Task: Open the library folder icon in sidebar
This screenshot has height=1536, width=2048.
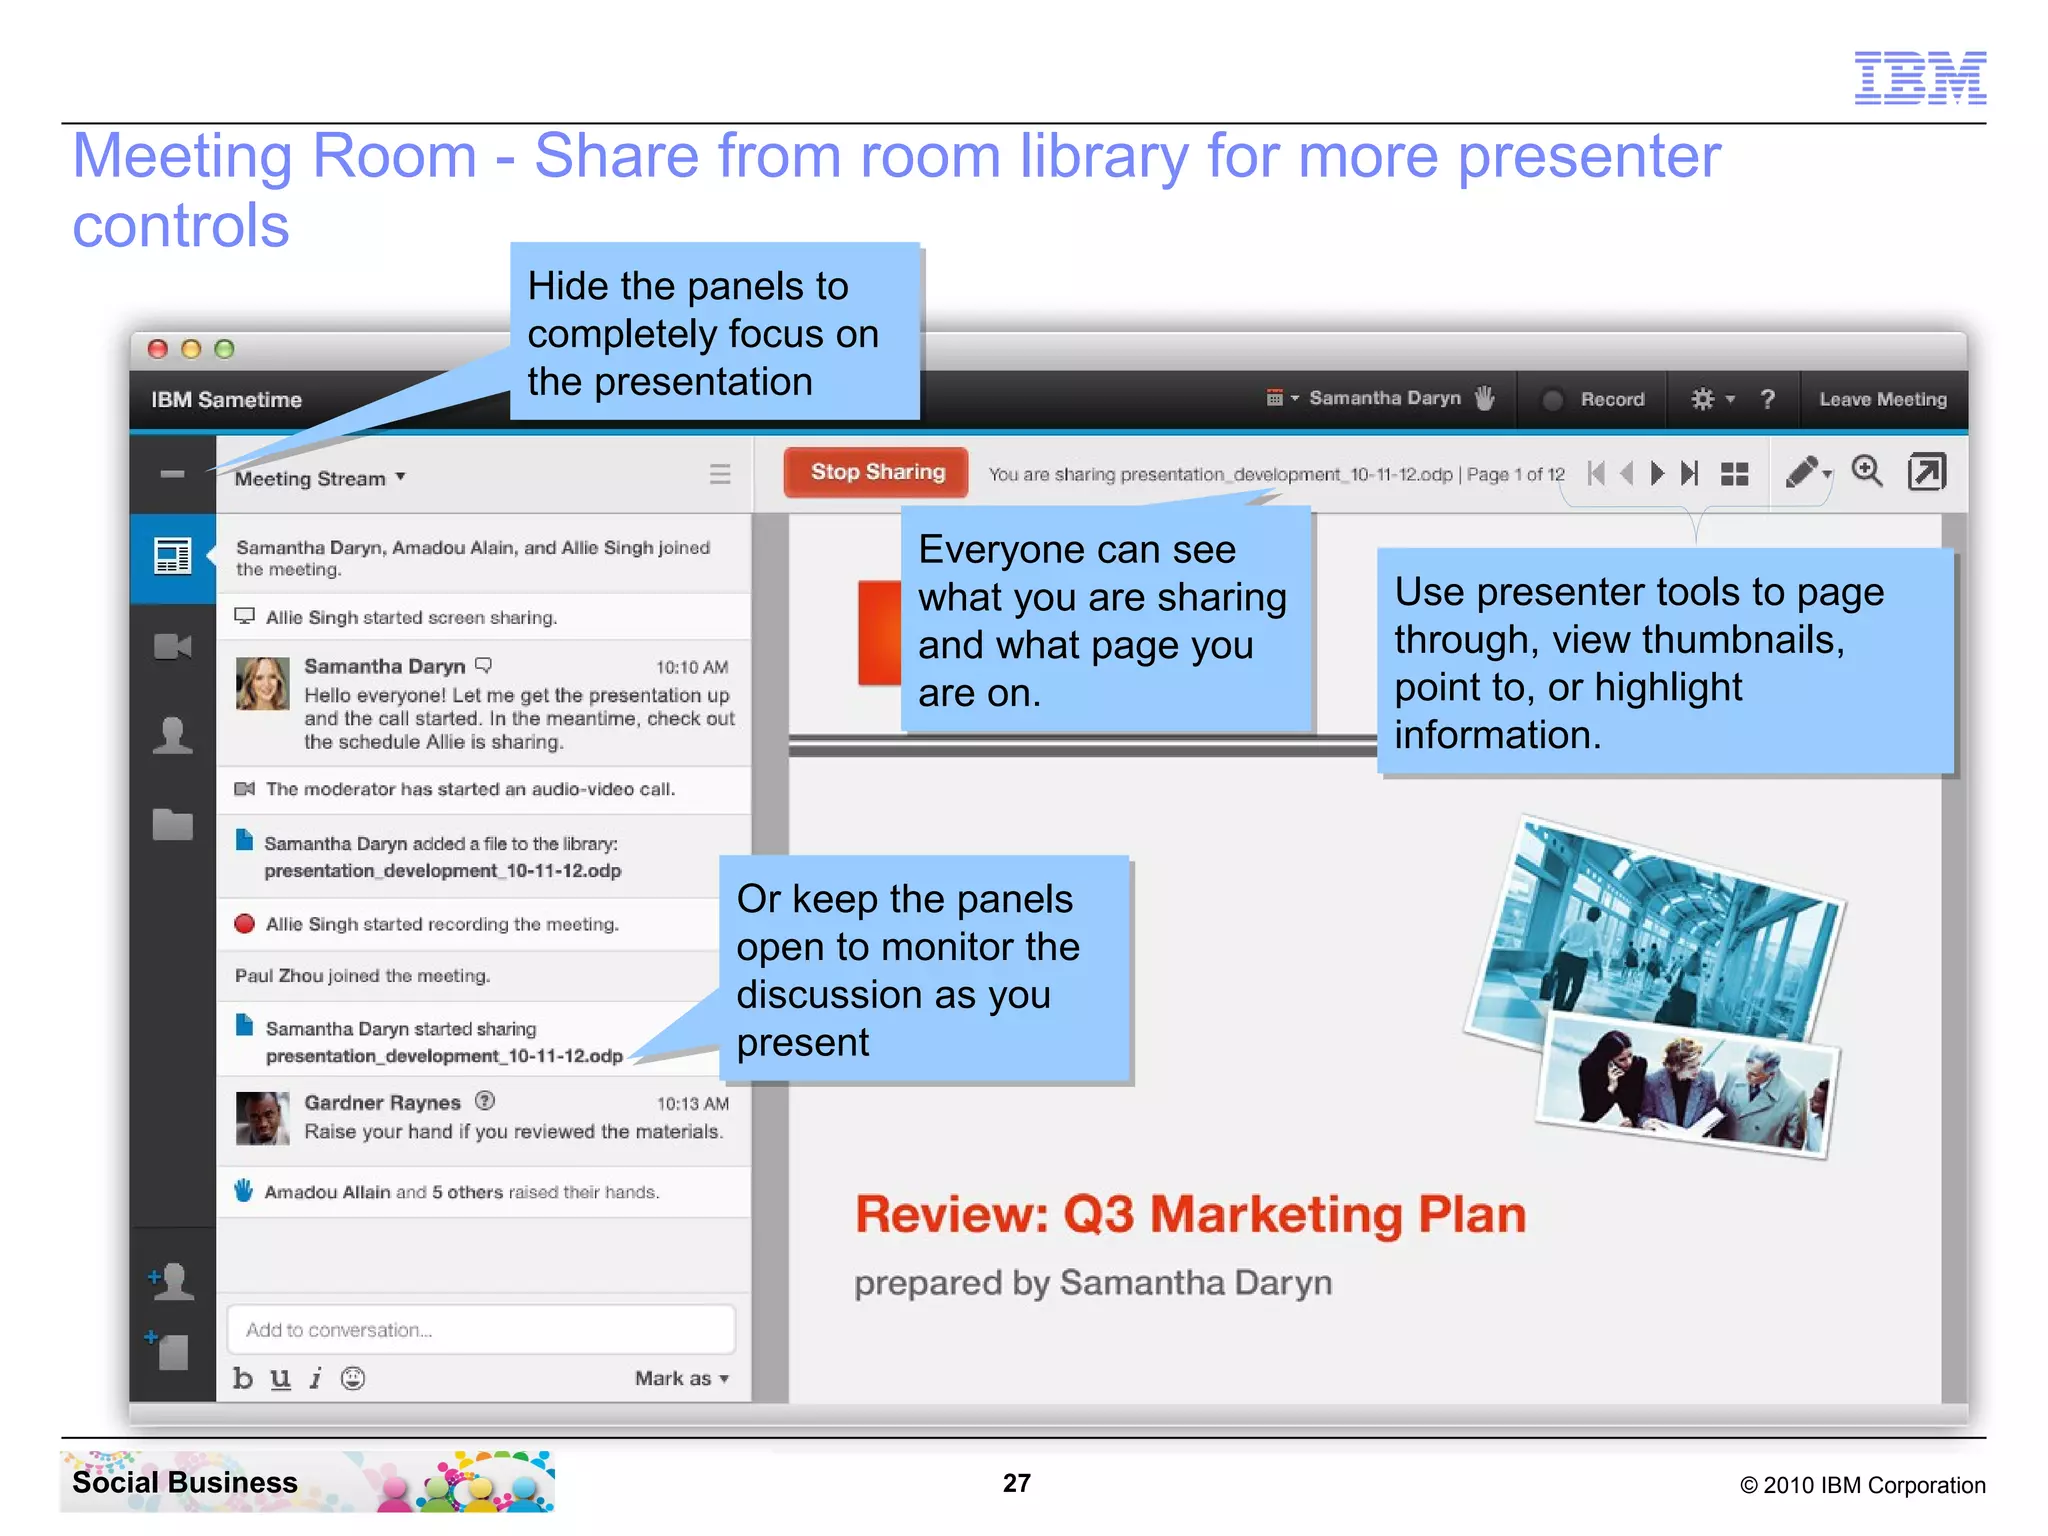Action: (x=172, y=824)
